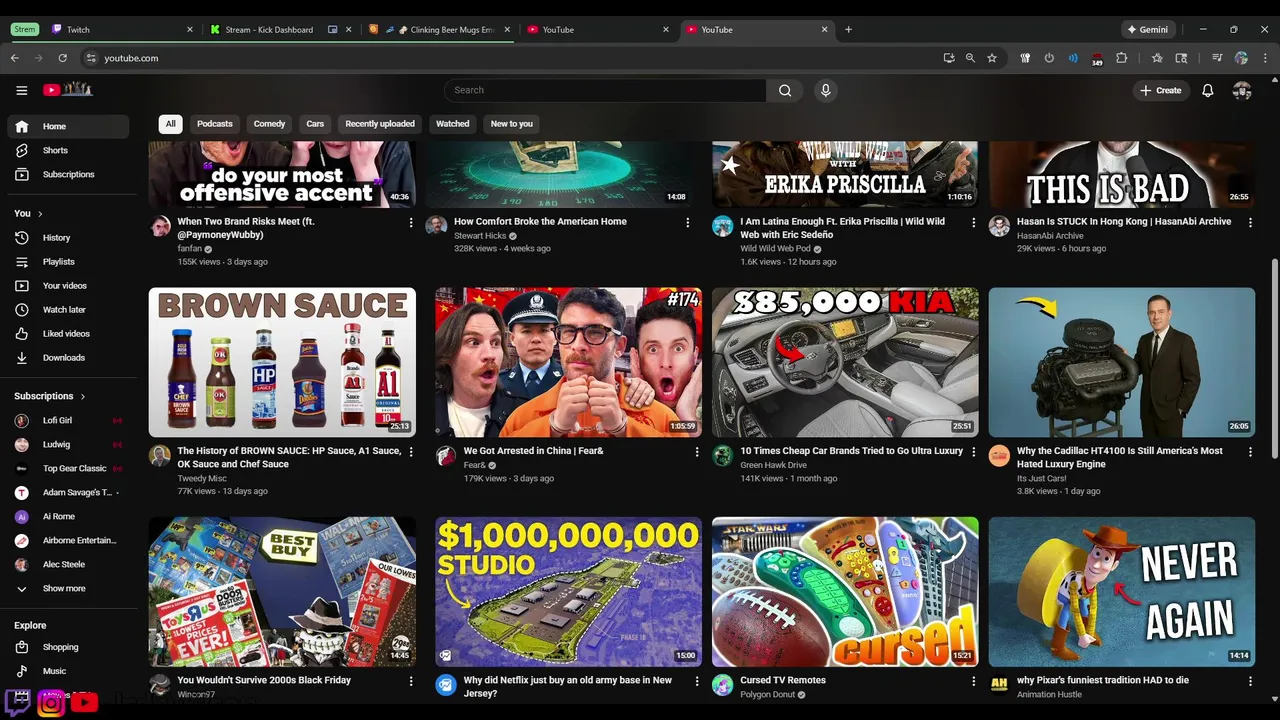Open Playlists in the sidebar
The image size is (1280, 720).
pyautogui.click(x=69, y=262)
